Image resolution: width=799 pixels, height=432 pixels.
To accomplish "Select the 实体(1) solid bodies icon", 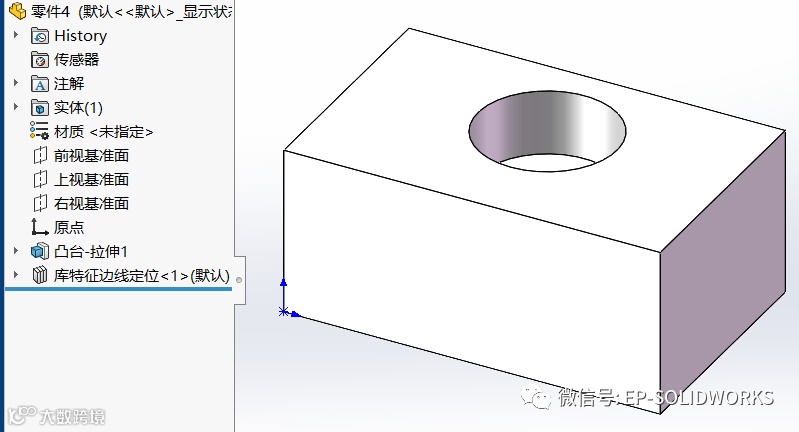I will (x=40, y=107).
